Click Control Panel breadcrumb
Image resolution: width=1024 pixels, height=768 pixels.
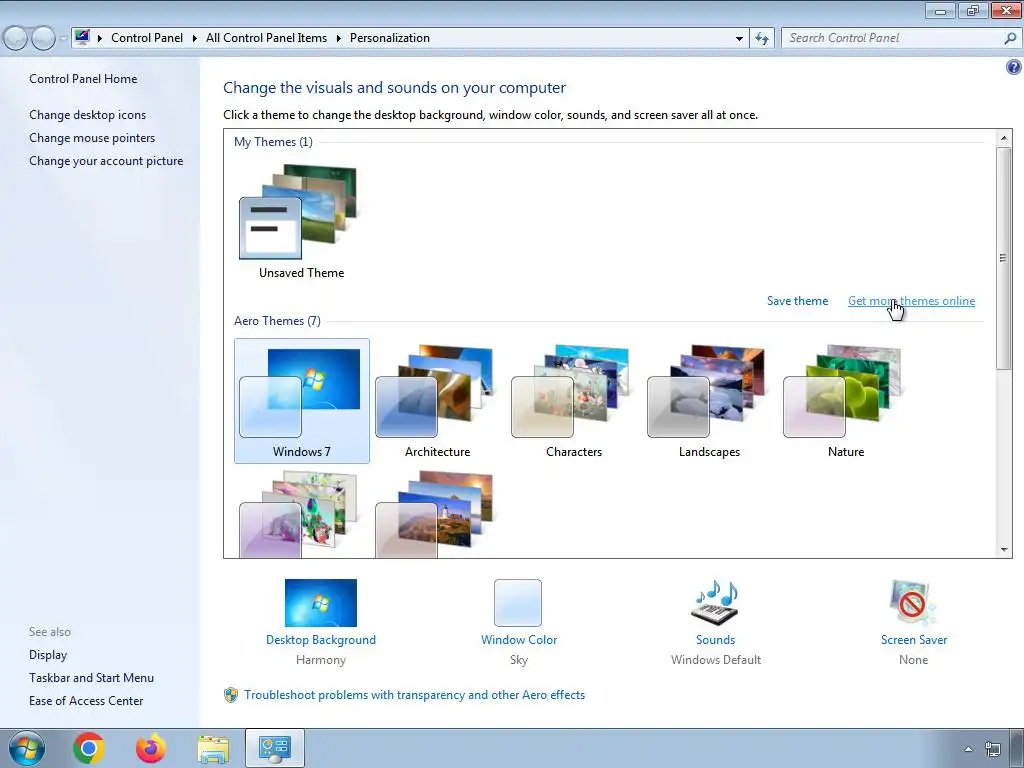tap(147, 38)
